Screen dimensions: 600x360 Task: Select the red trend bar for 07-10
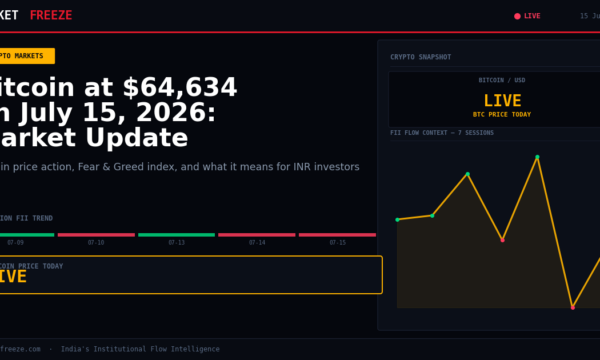tap(96, 235)
